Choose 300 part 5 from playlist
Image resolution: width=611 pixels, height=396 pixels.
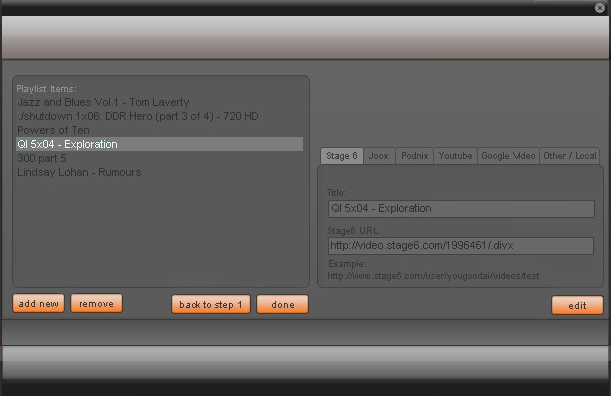tap(159, 158)
